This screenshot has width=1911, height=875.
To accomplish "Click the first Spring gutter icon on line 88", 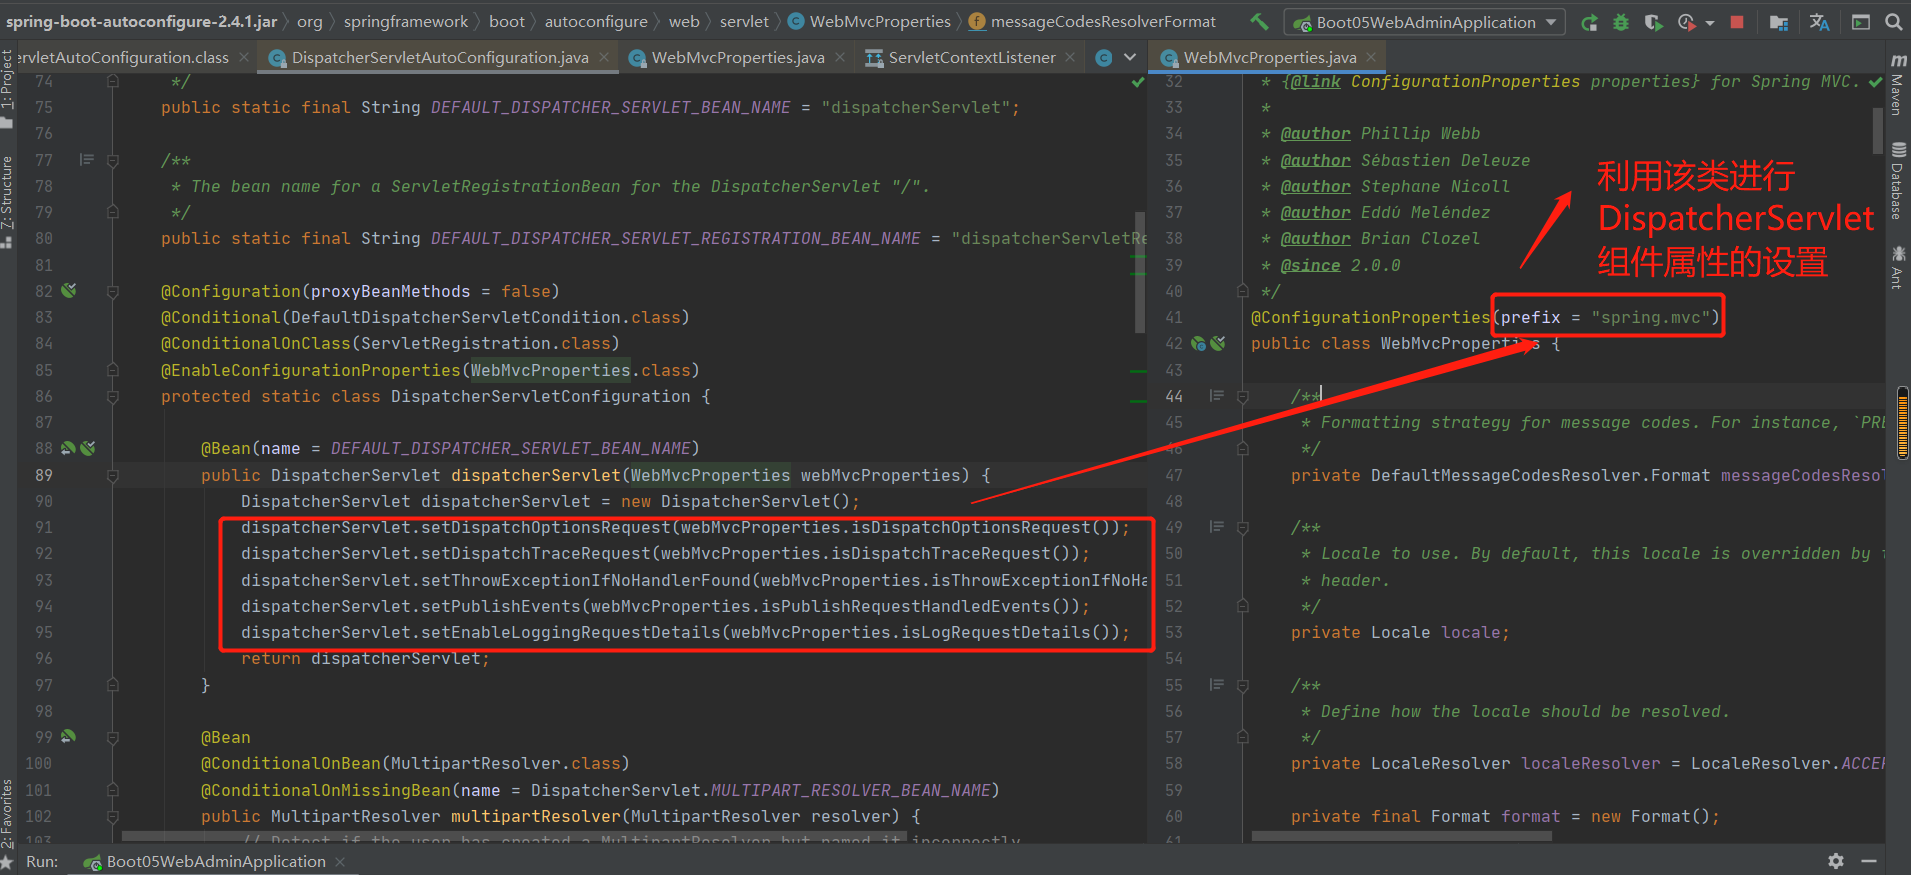I will [68, 448].
